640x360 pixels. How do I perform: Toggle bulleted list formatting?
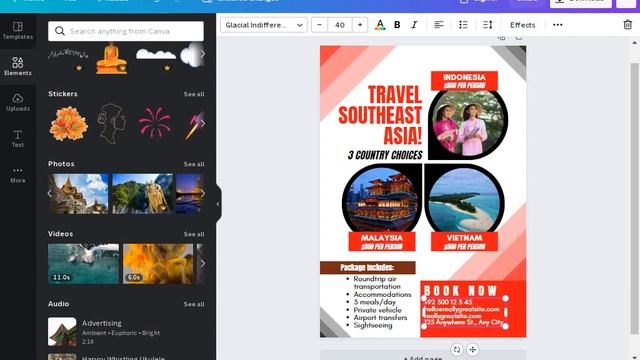tap(463, 25)
